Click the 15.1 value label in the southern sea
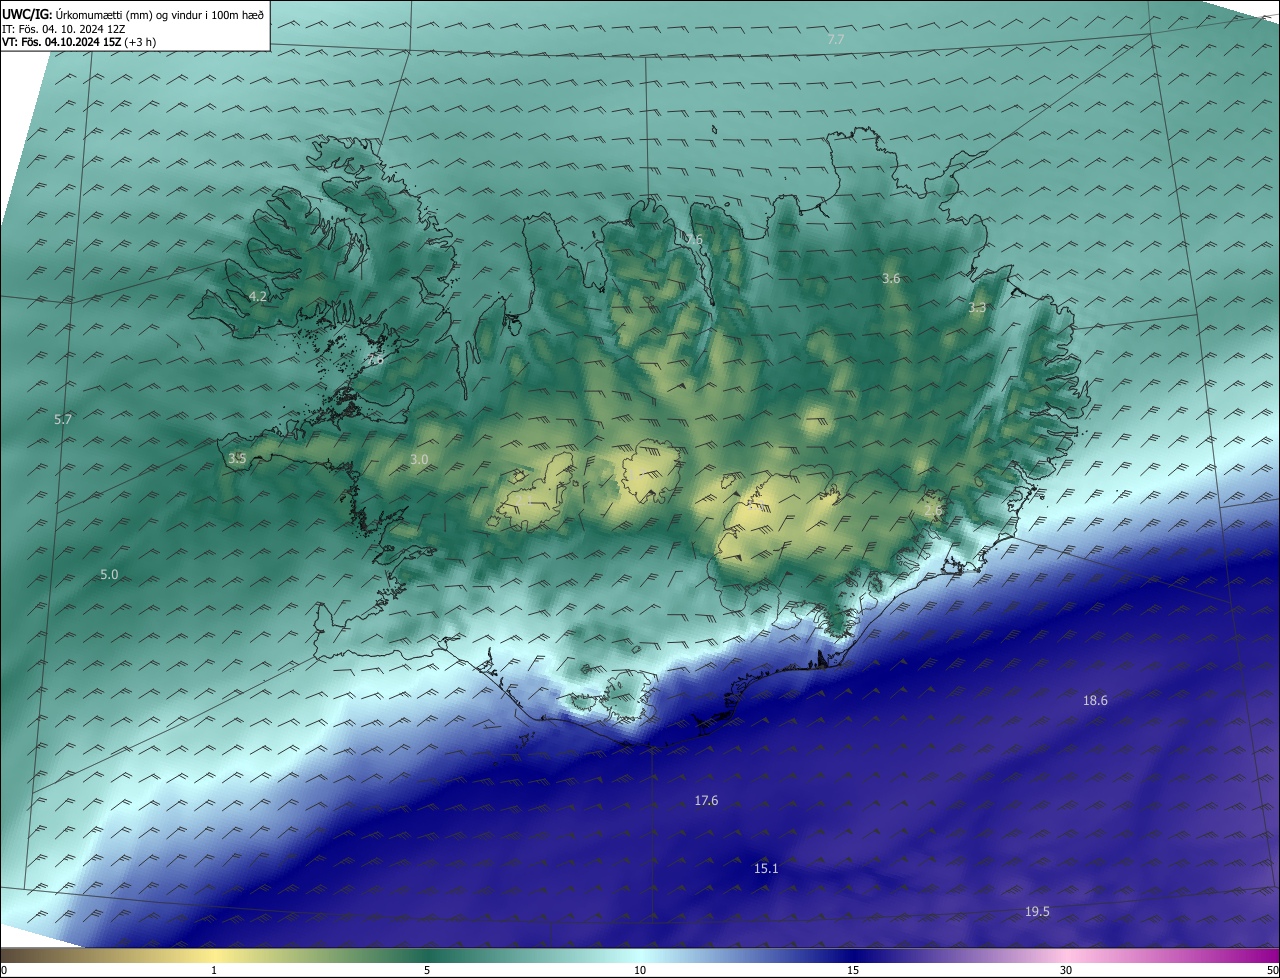 766,869
